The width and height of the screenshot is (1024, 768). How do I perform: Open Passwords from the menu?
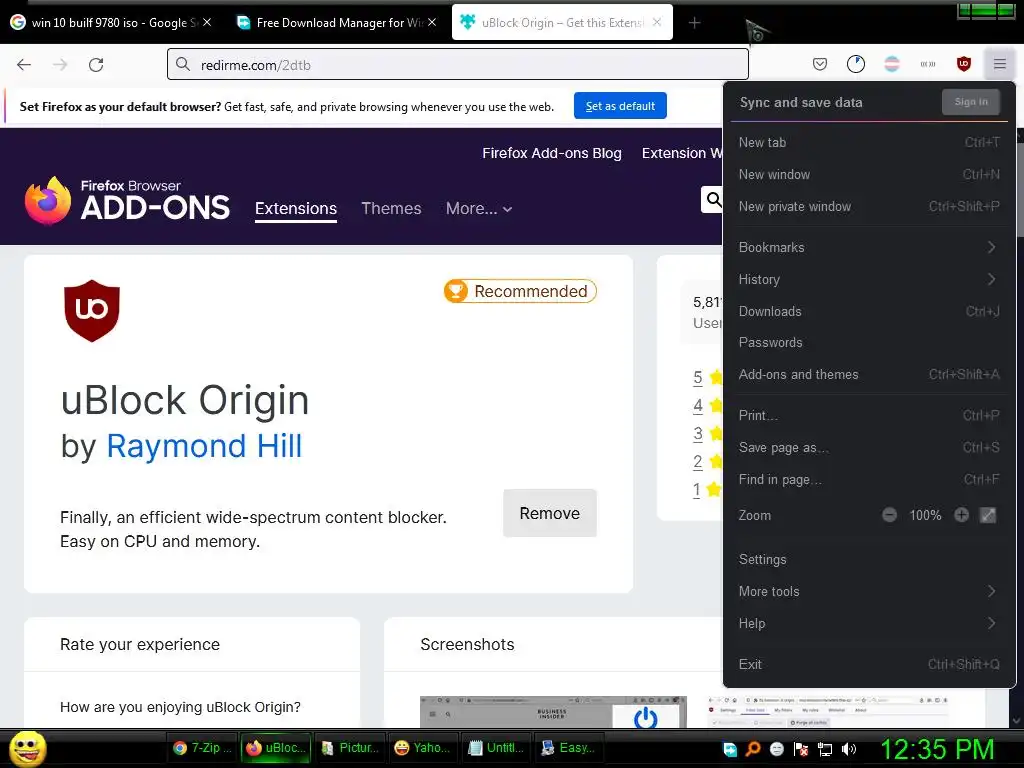(869, 343)
